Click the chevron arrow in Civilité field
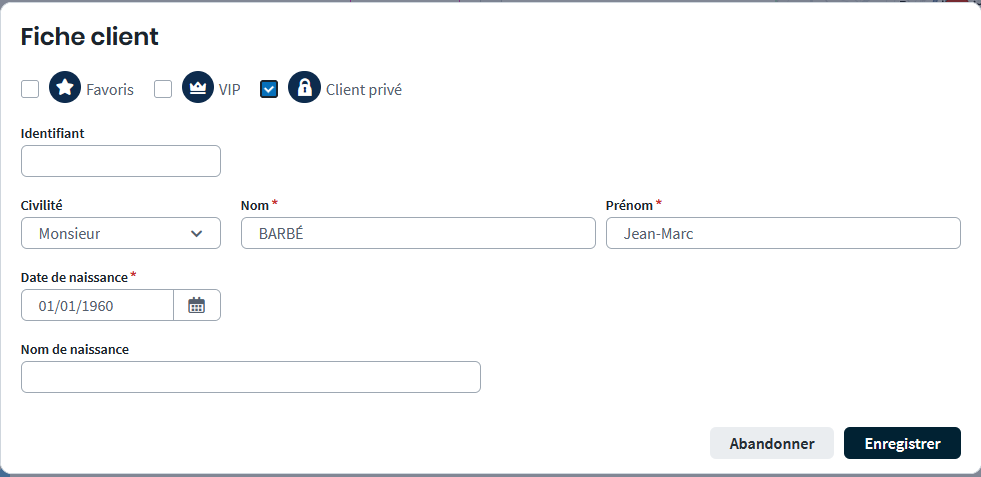This screenshot has height=477, width=981. point(196,233)
